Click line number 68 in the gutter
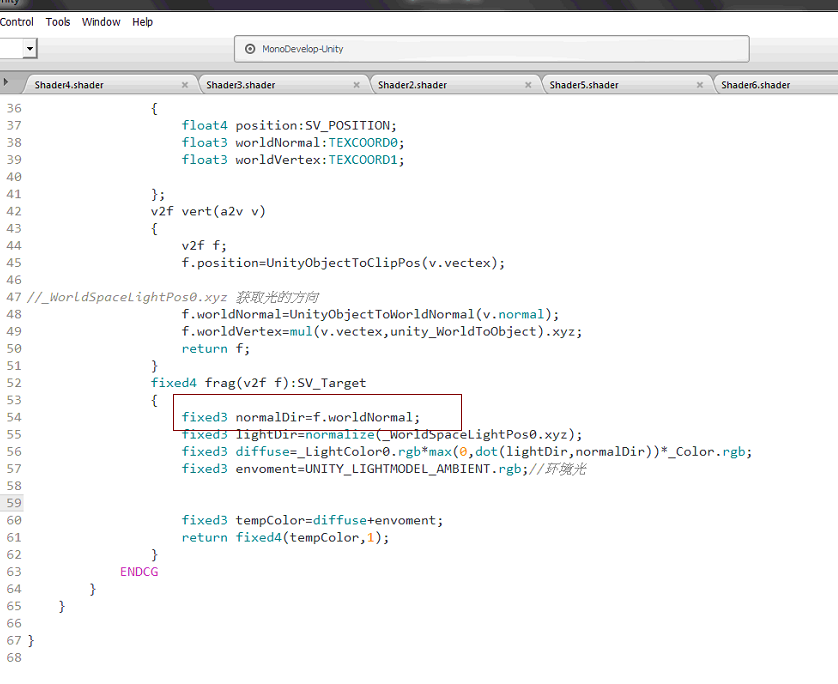Image resolution: width=838 pixels, height=684 pixels. coord(14,658)
